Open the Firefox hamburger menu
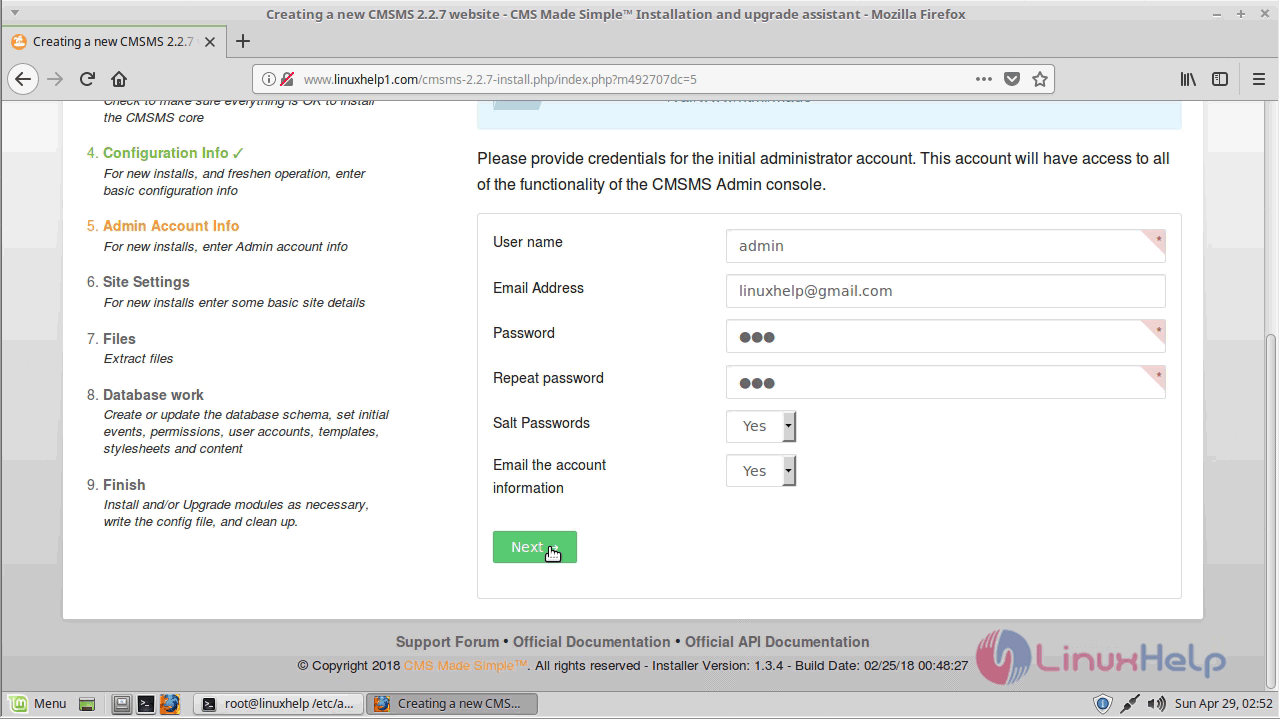 [x=1259, y=79]
